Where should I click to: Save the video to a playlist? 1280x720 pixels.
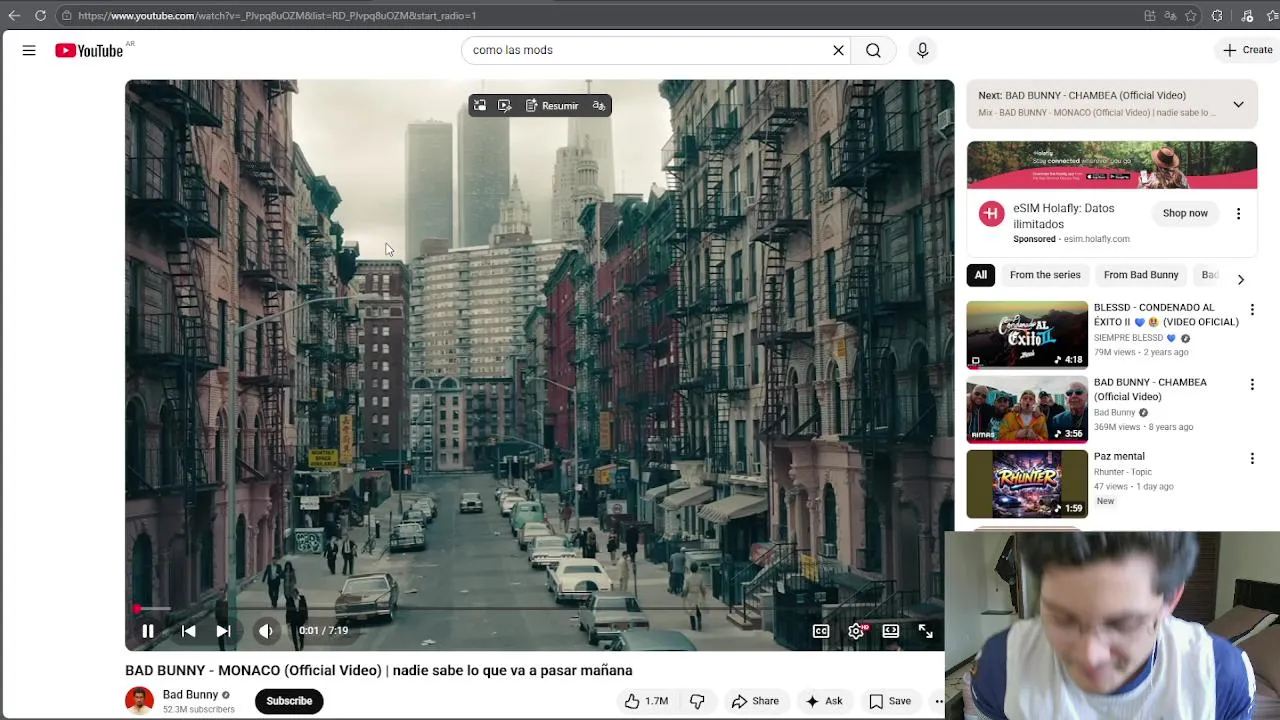[890, 701]
